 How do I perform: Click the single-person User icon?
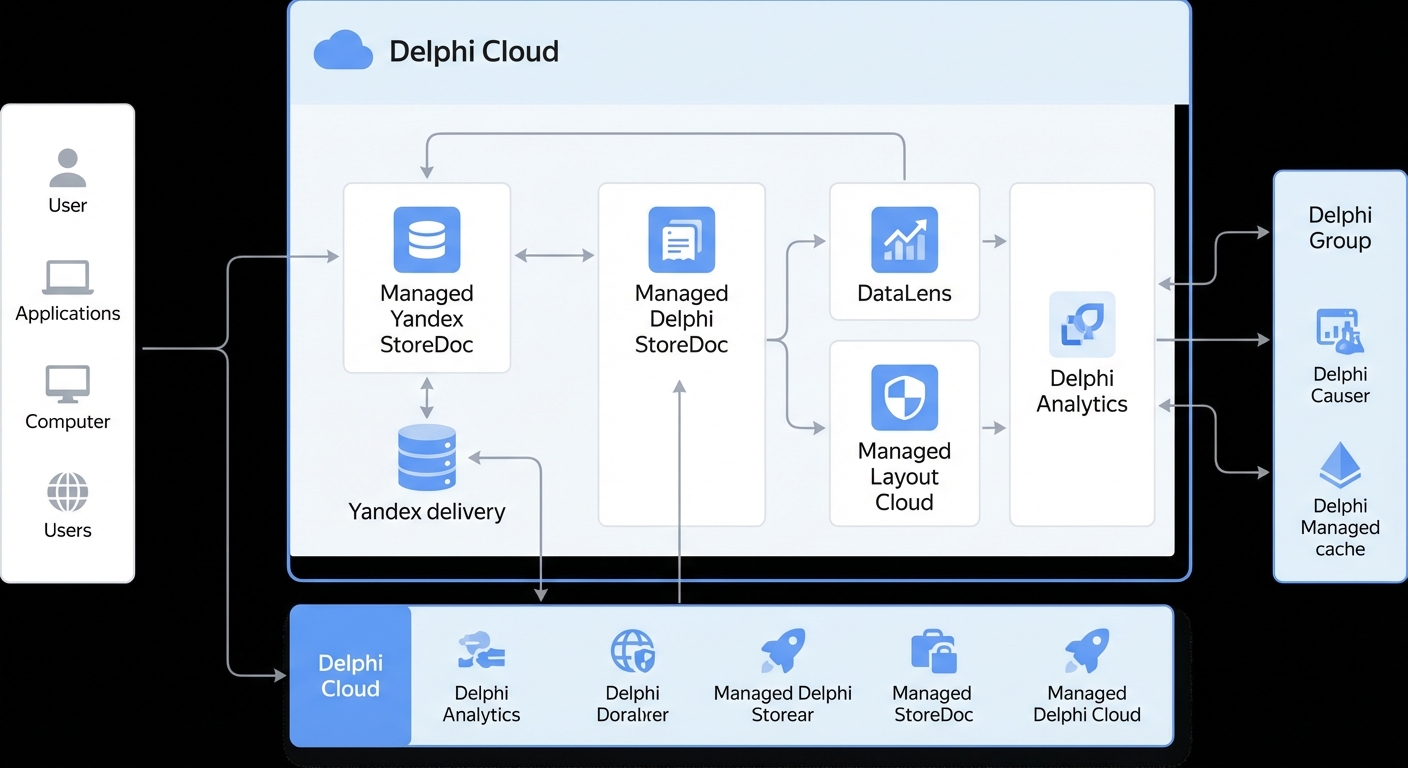[x=68, y=168]
